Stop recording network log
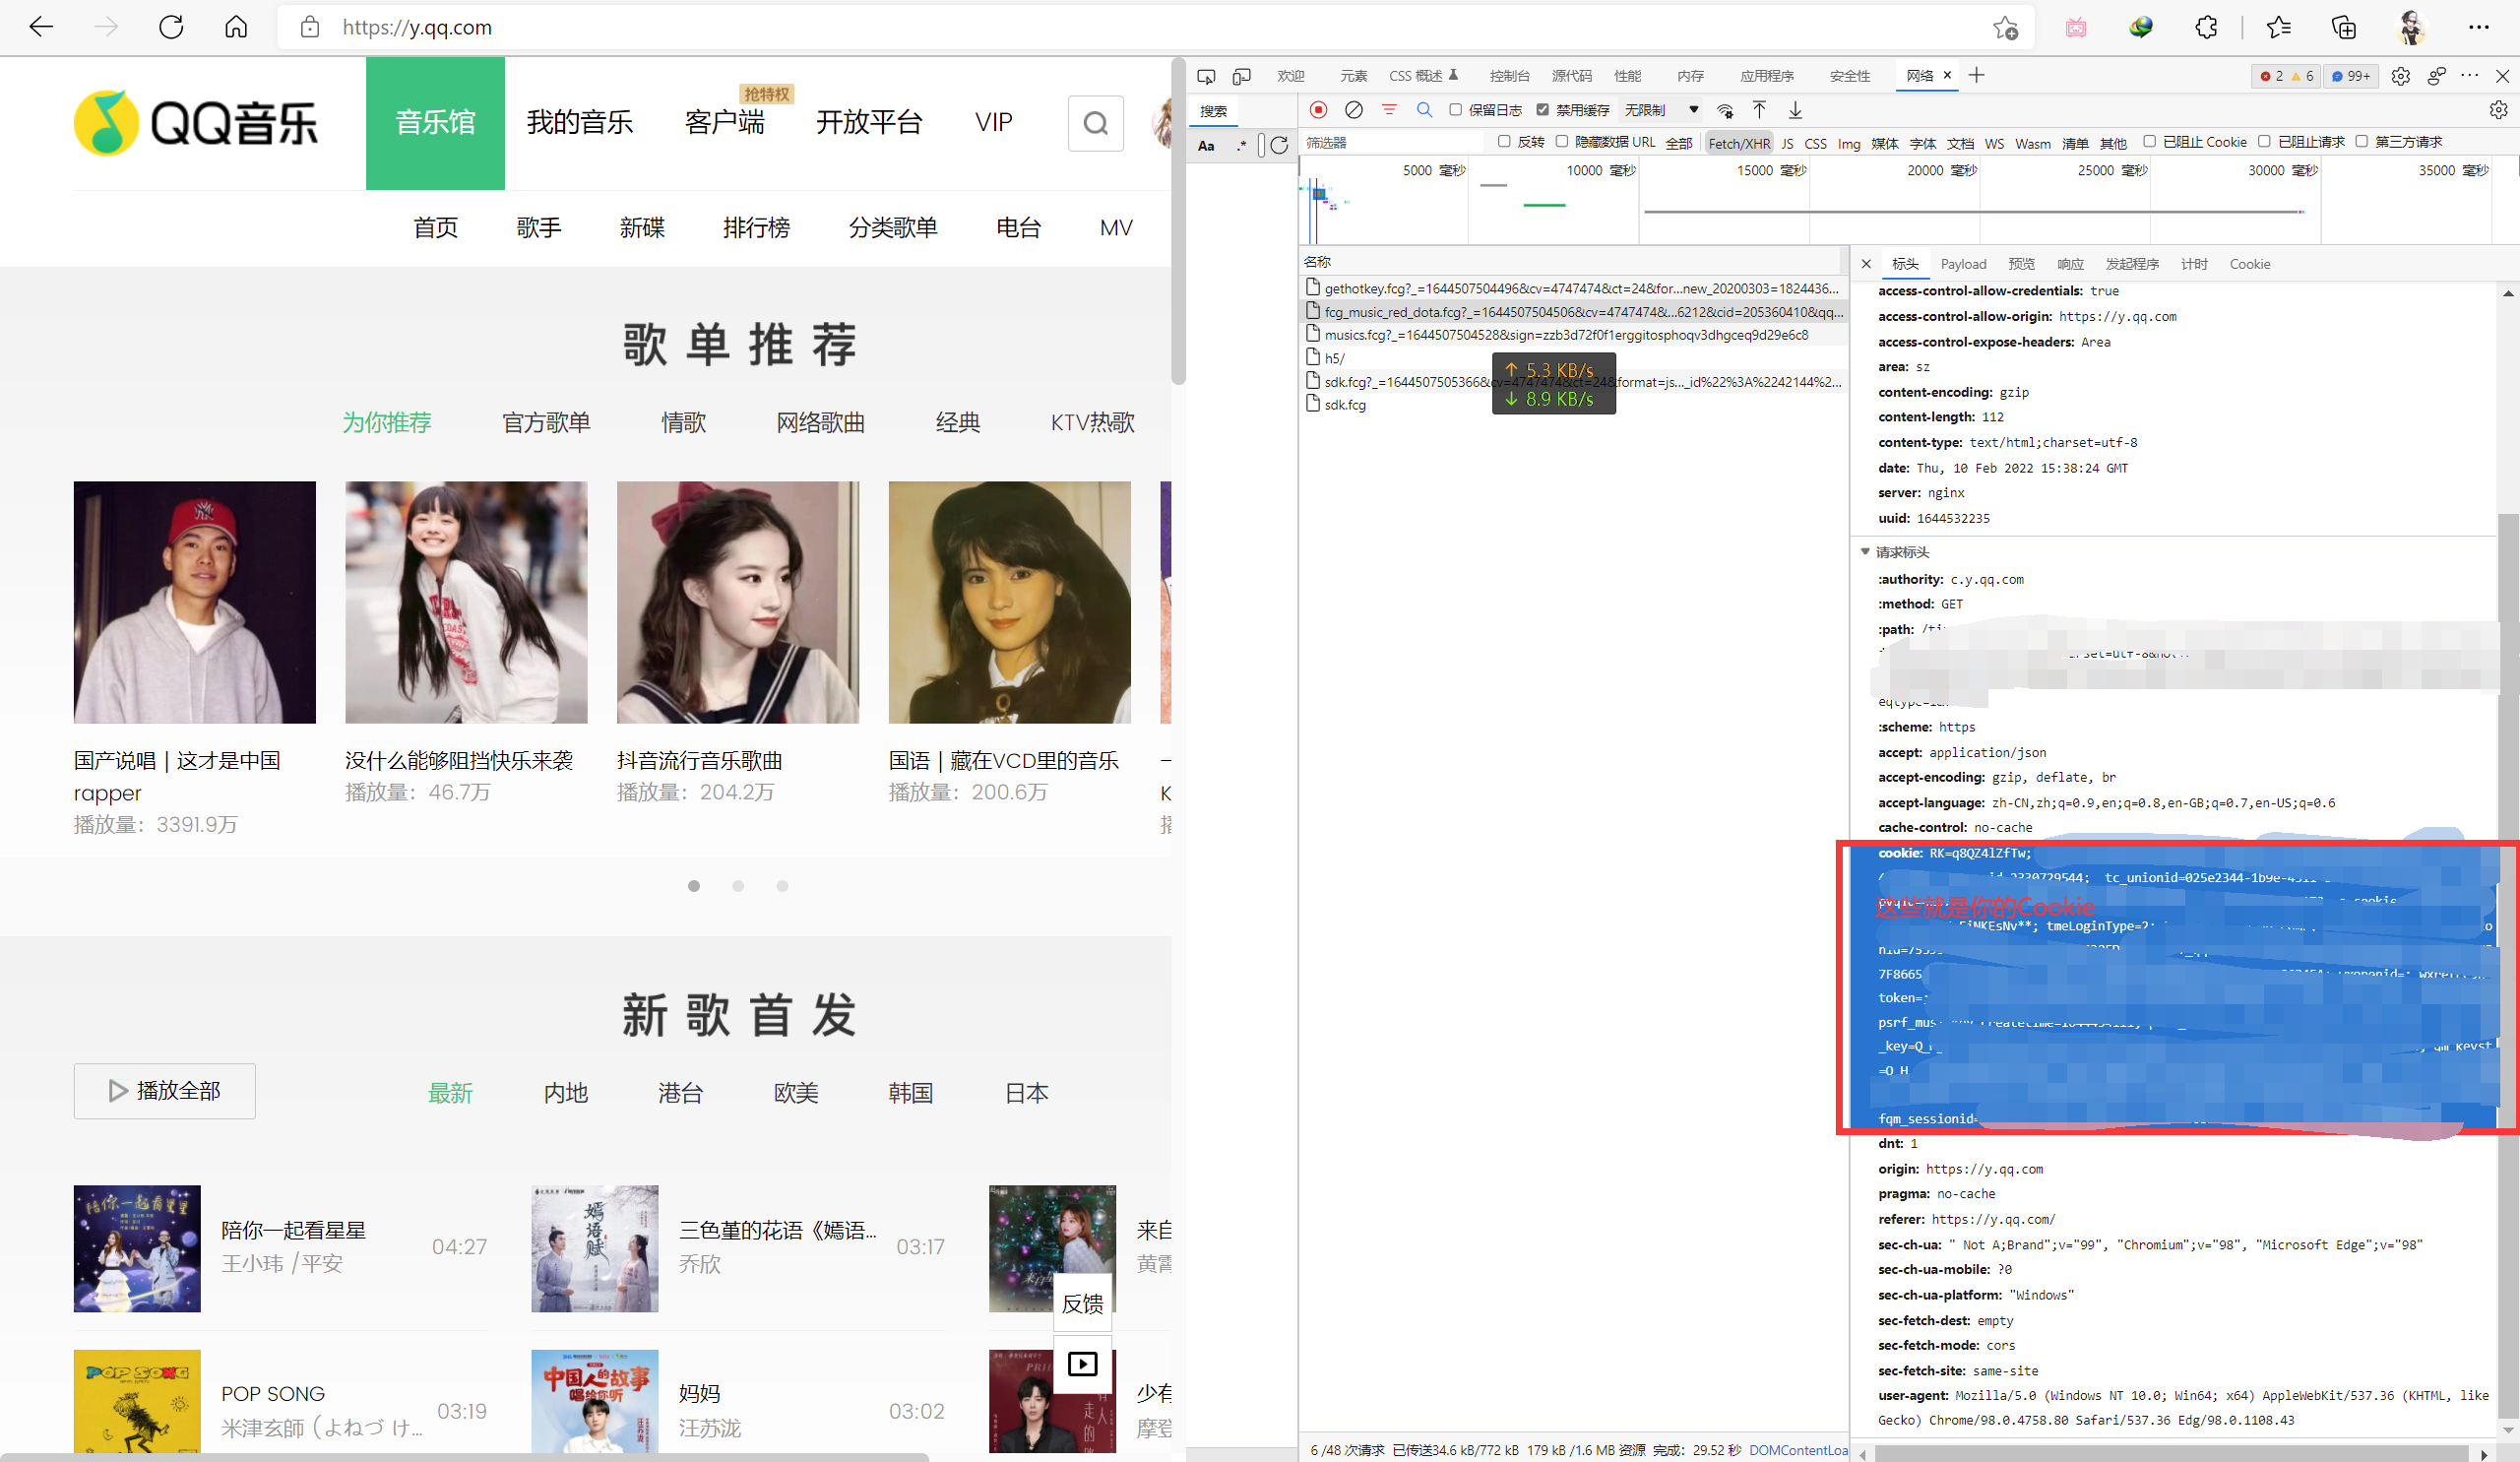 (x=1318, y=110)
